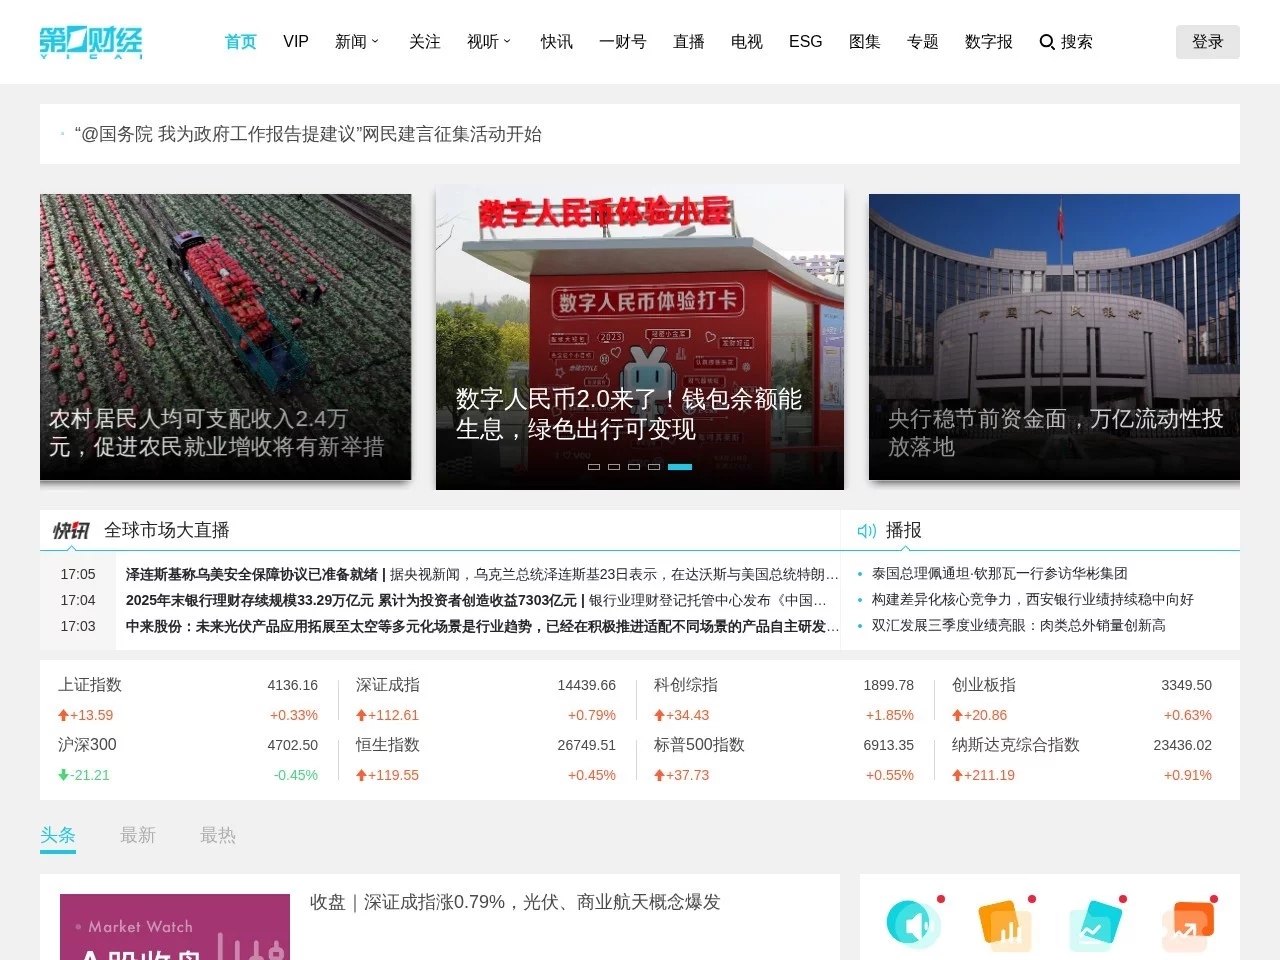Click the 播报 speaker icon
1280x960 pixels.
click(x=866, y=531)
